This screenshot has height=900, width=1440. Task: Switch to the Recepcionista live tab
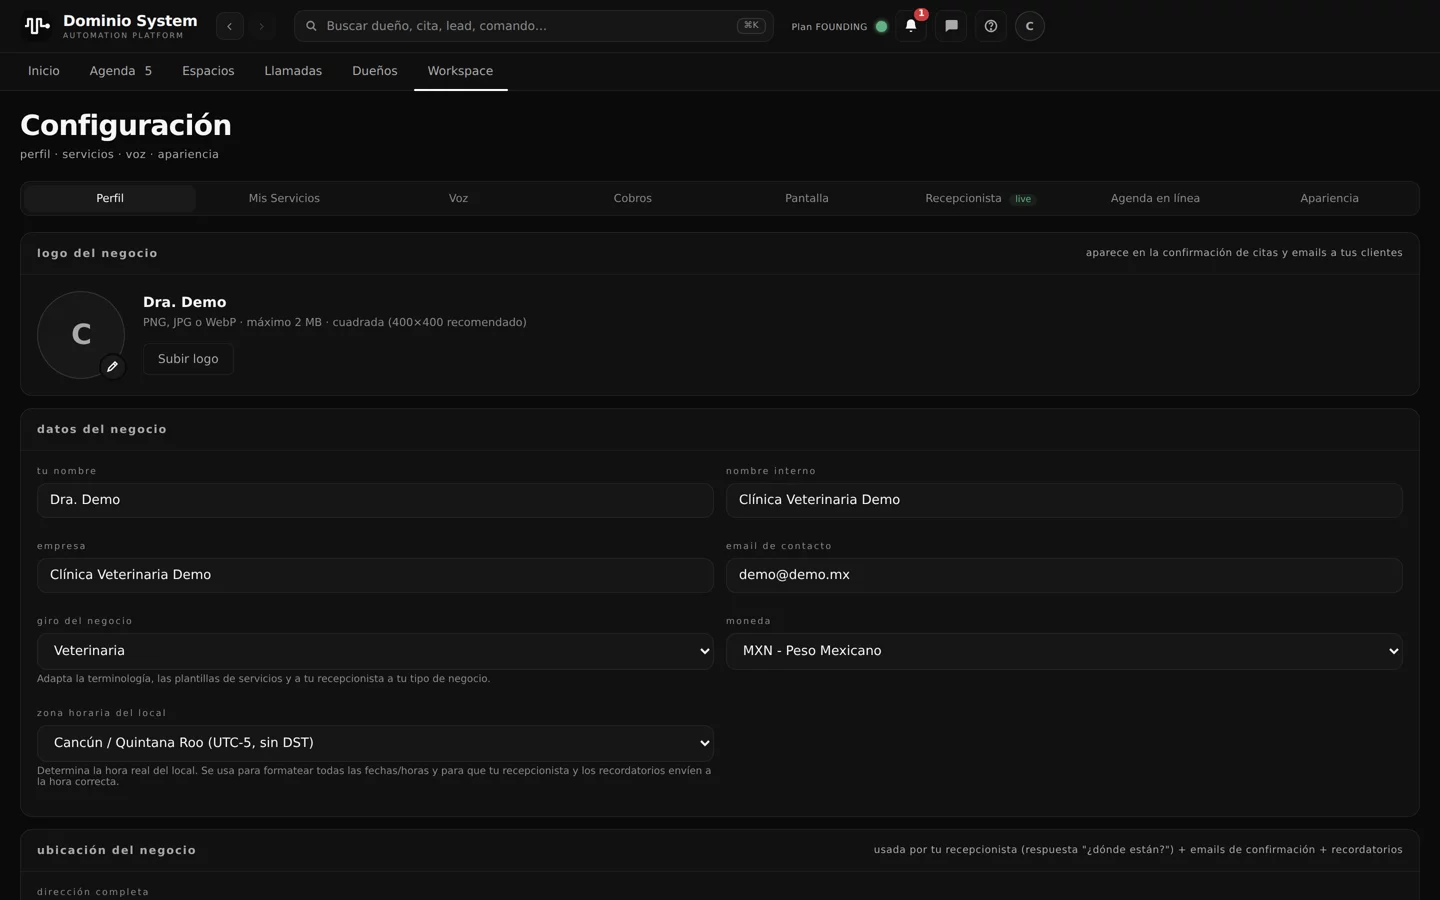[981, 198]
